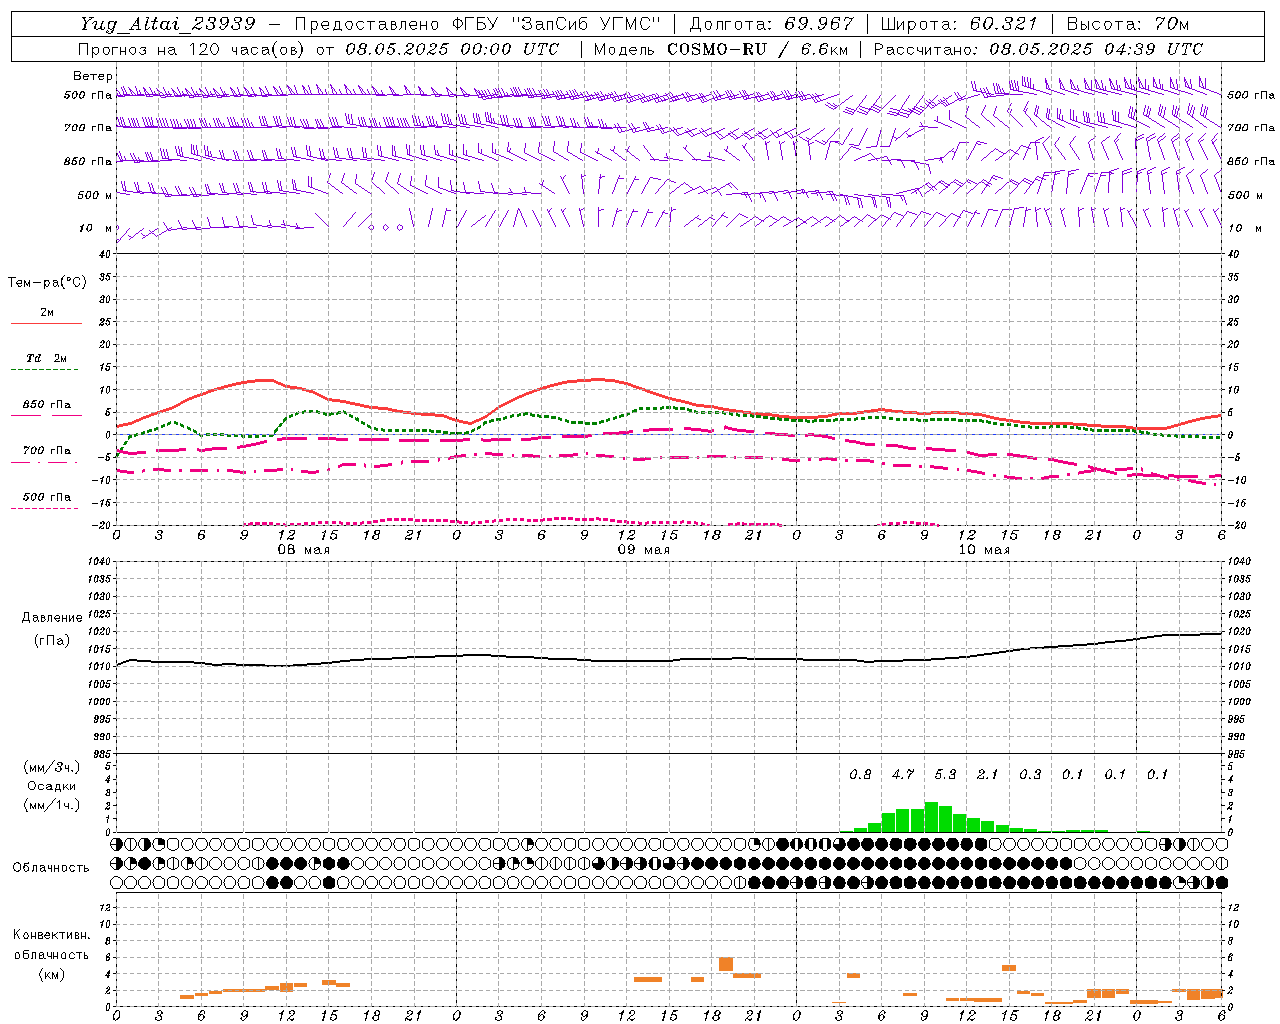Image resolution: width=1280 pixels, height=1024 pixels.
Task: Select the 850 гПа temperature legend entry
Action: [x=47, y=409]
